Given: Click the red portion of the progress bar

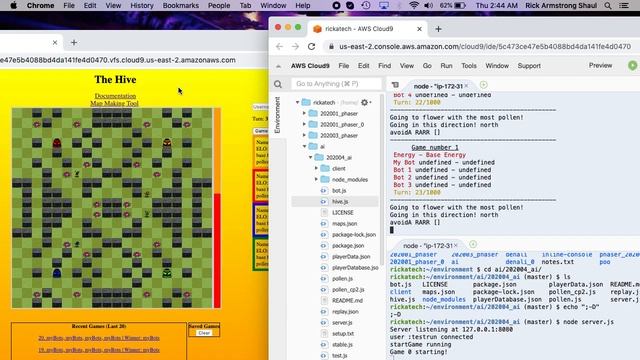Looking at the screenshot, I should (217, 251).
